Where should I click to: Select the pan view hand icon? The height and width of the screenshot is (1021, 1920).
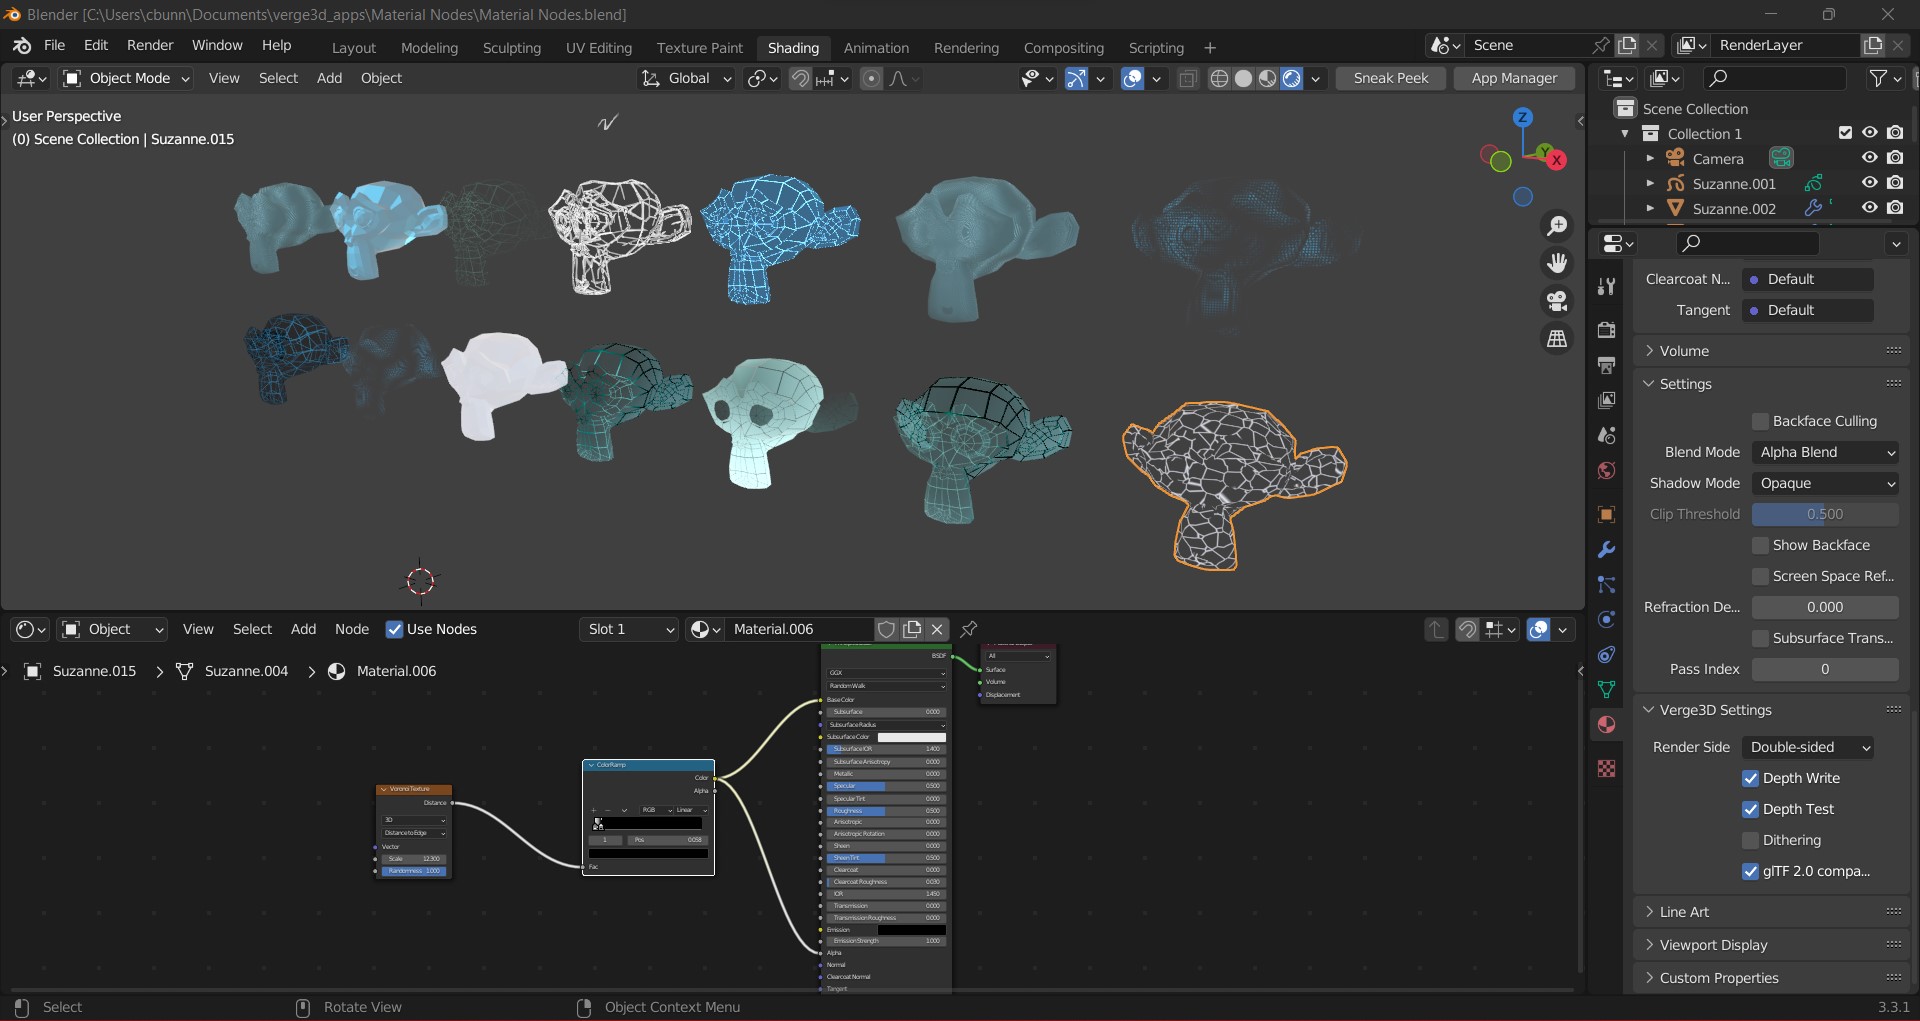[1557, 263]
